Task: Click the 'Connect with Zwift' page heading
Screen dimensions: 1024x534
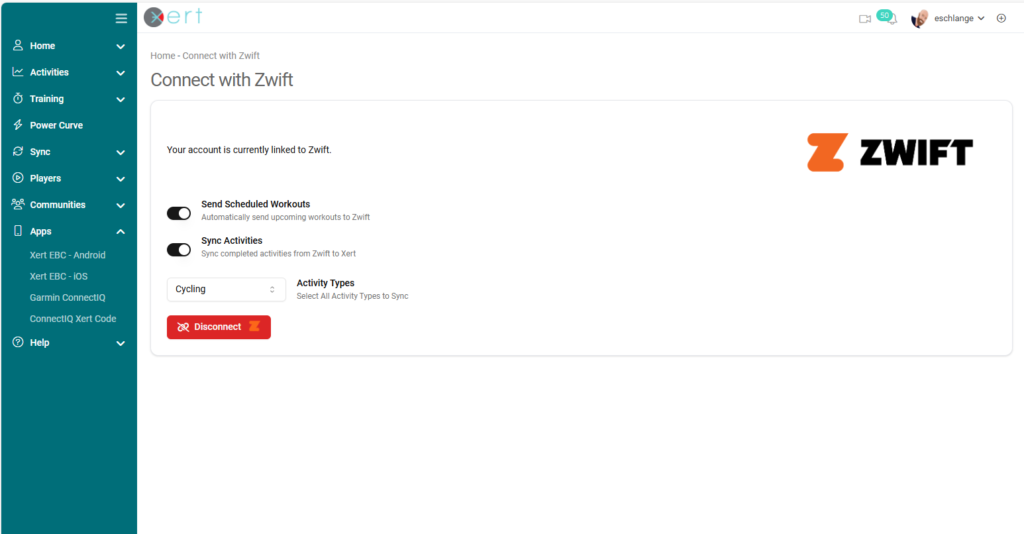Action: (221, 80)
